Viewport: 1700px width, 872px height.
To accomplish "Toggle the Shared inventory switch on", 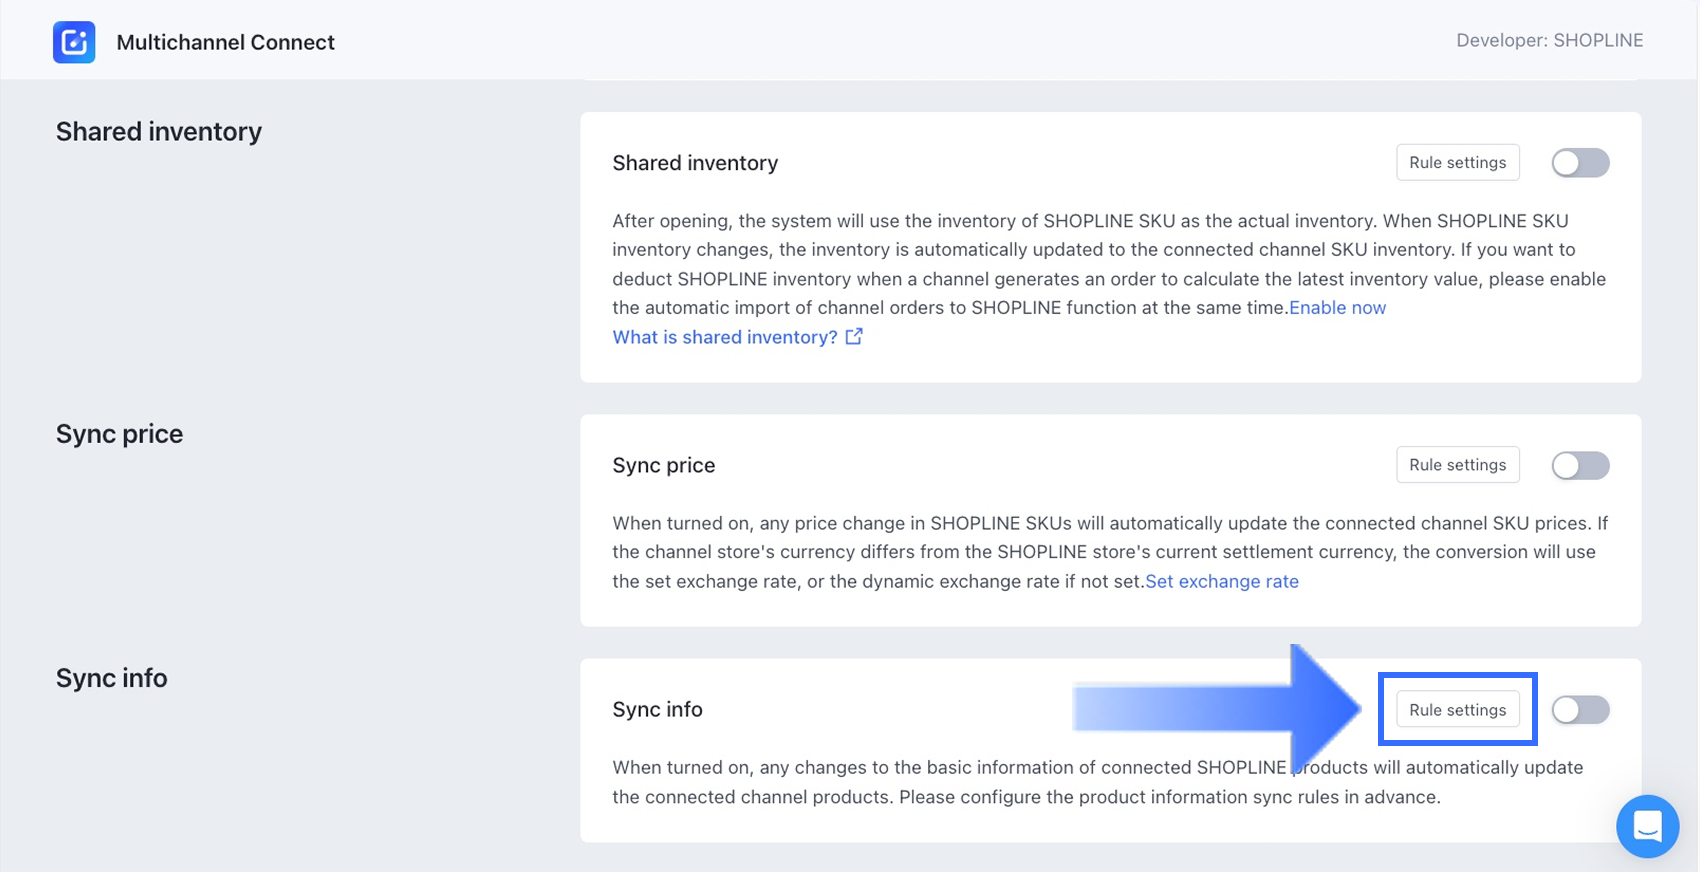I will [1580, 163].
